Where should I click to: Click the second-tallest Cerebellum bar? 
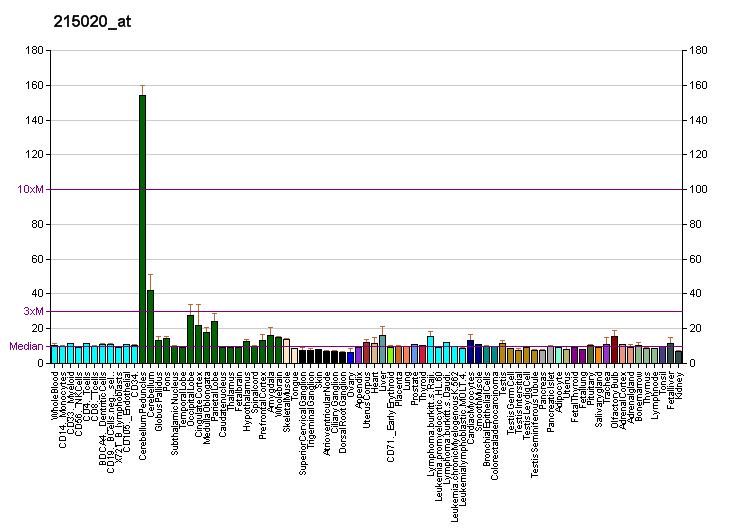coord(150,326)
